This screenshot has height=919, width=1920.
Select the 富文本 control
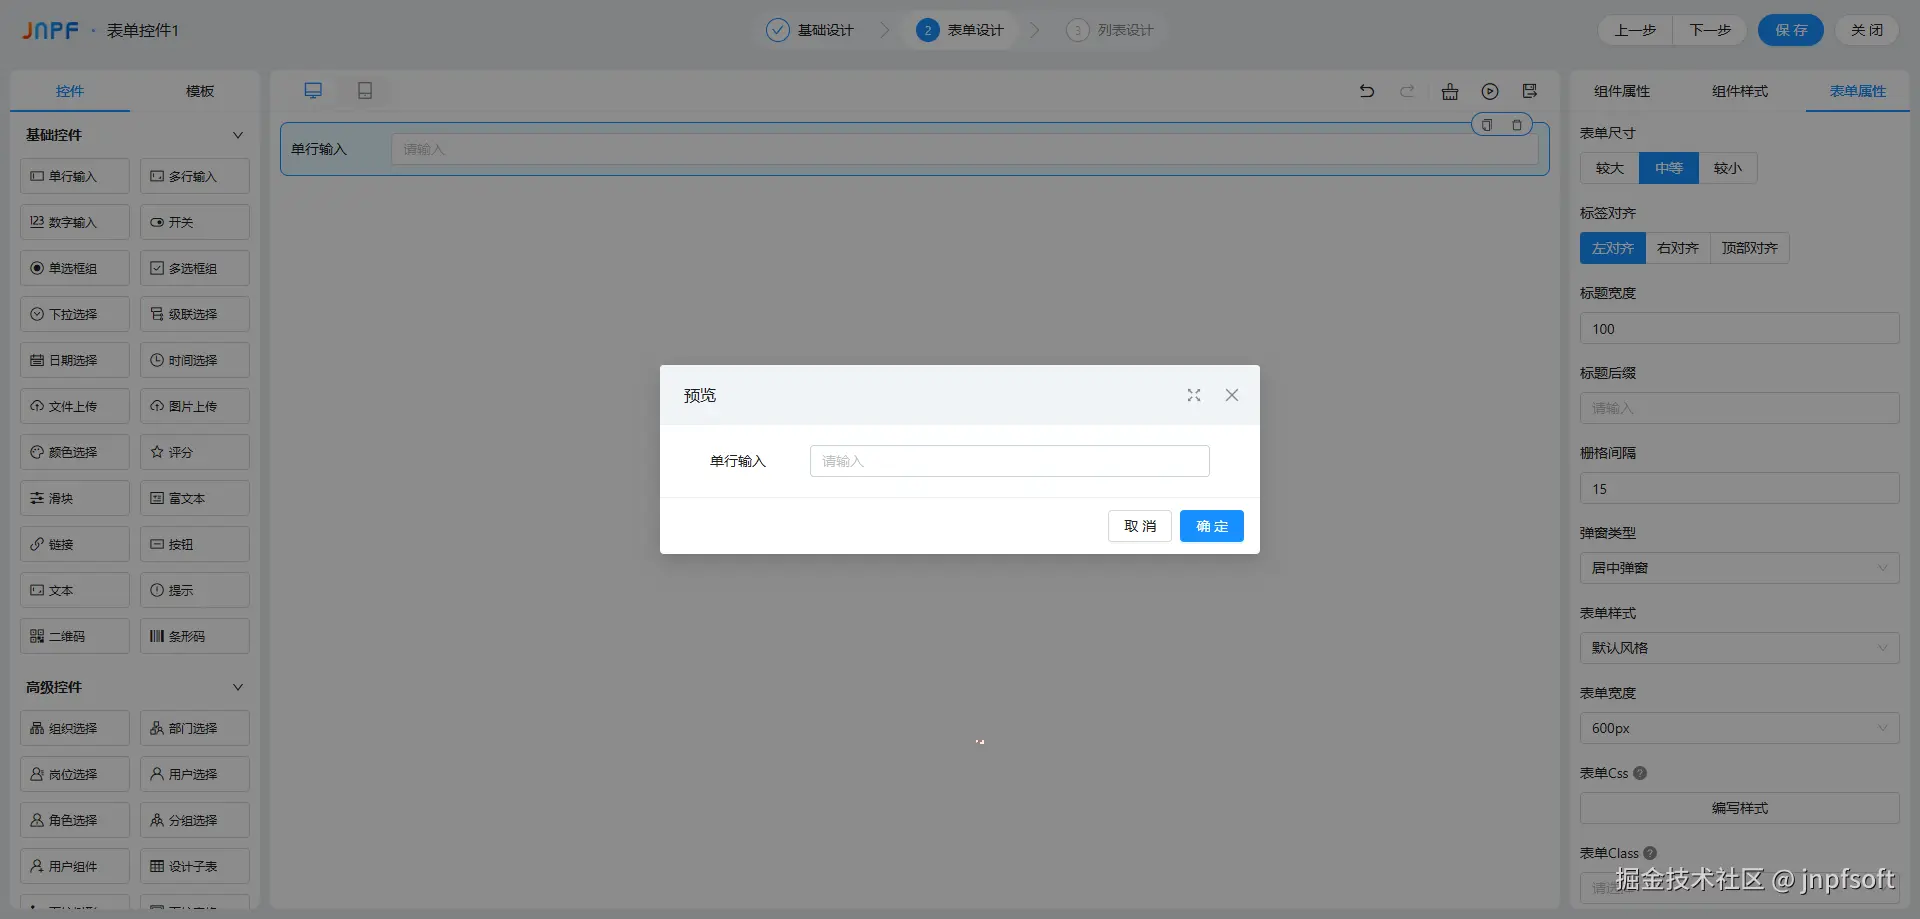195,498
